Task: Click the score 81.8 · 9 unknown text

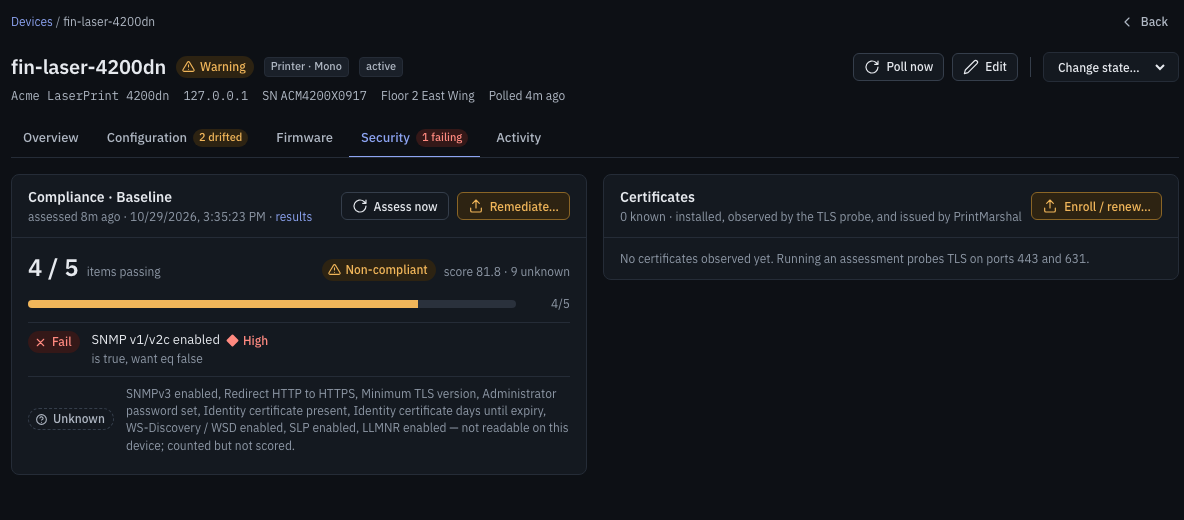Action: (x=507, y=272)
